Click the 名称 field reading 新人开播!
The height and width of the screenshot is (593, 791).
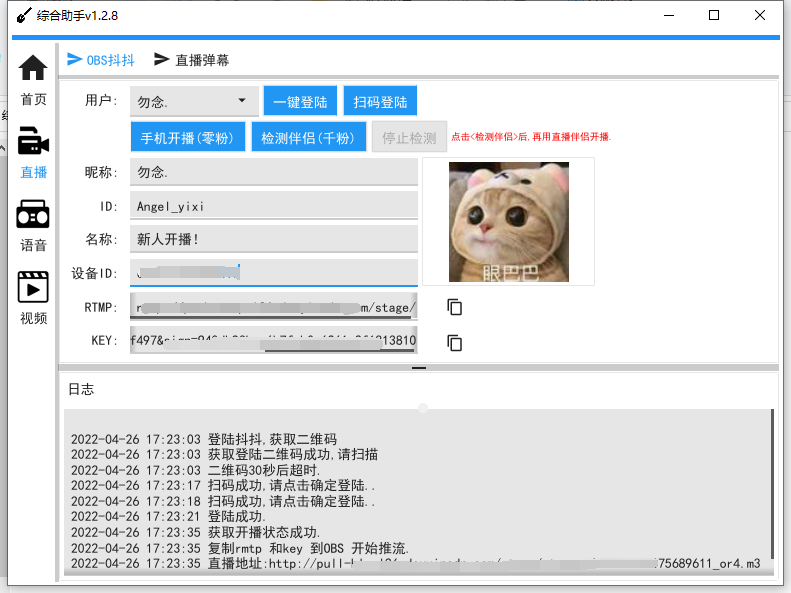coord(274,239)
